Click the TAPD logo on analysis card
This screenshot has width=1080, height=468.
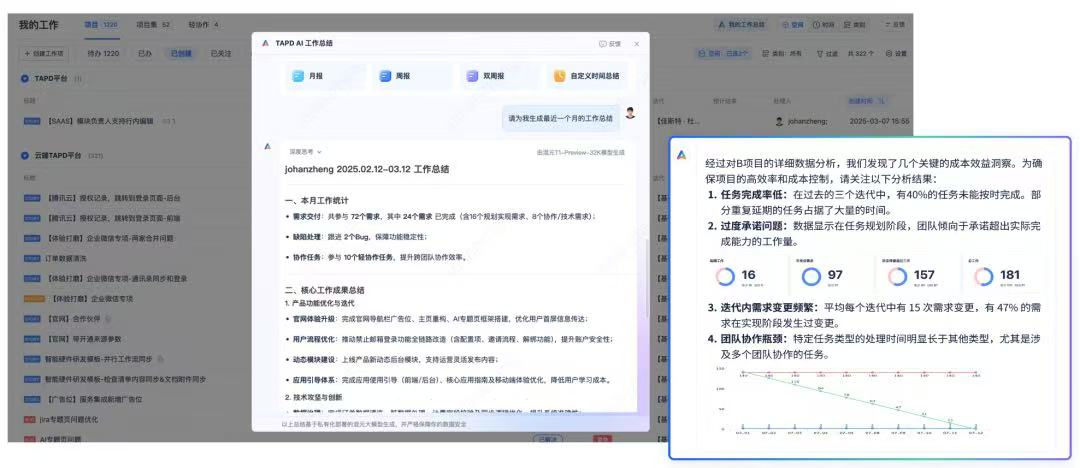[x=681, y=155]
